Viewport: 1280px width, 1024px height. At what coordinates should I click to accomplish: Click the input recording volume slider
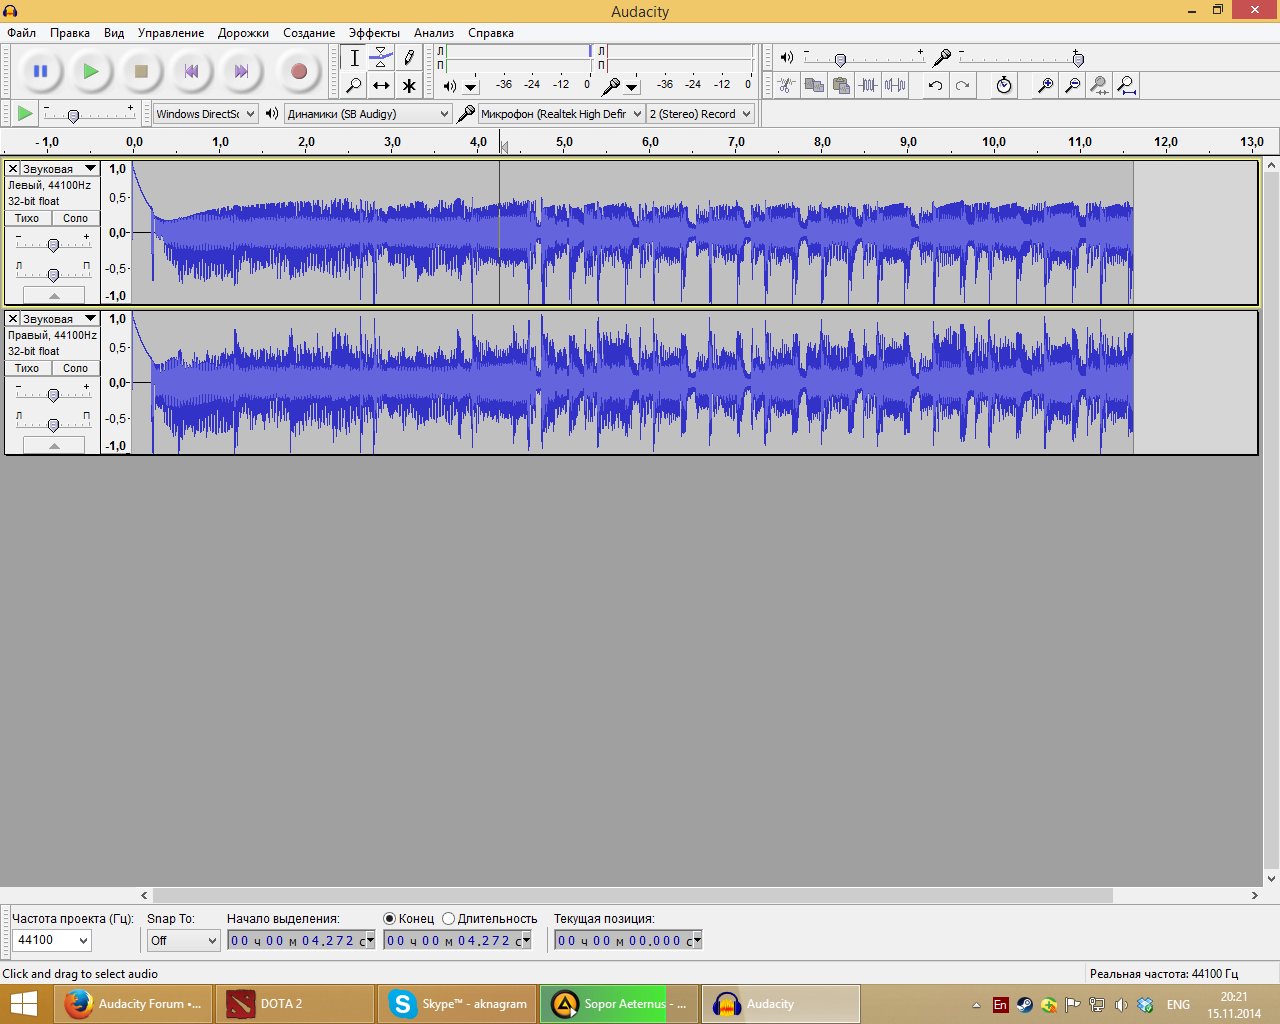[1020, 58]
